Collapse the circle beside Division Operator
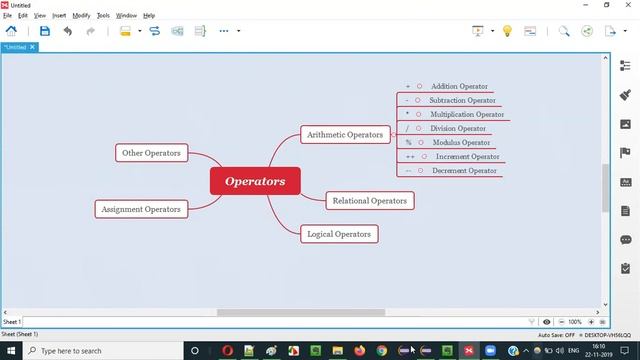 pos(418,128)
